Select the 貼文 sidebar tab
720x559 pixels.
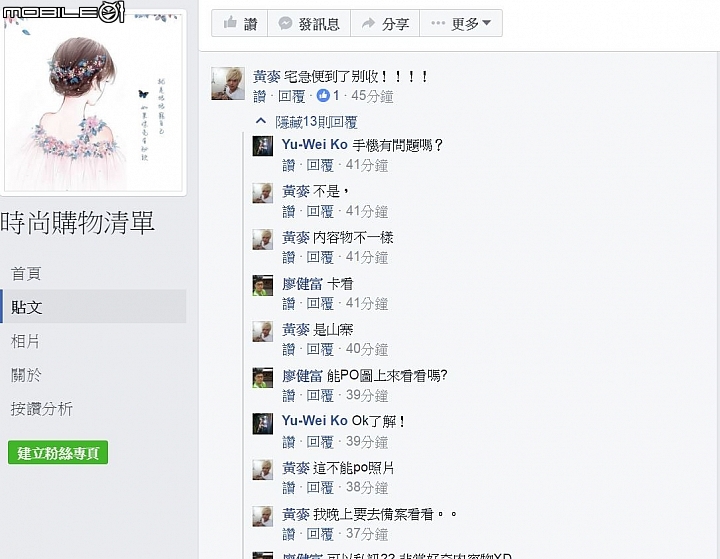(x=93, y=306)
